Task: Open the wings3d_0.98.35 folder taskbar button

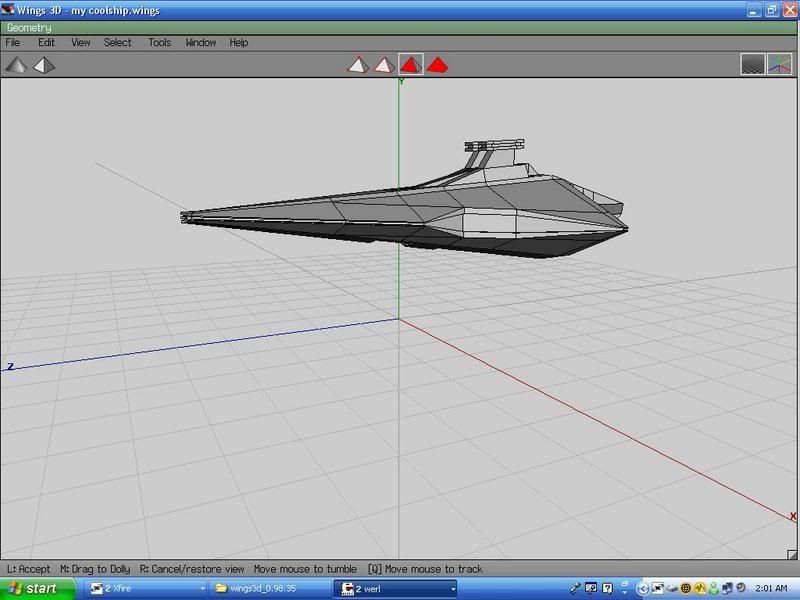Action: [270, 589]
